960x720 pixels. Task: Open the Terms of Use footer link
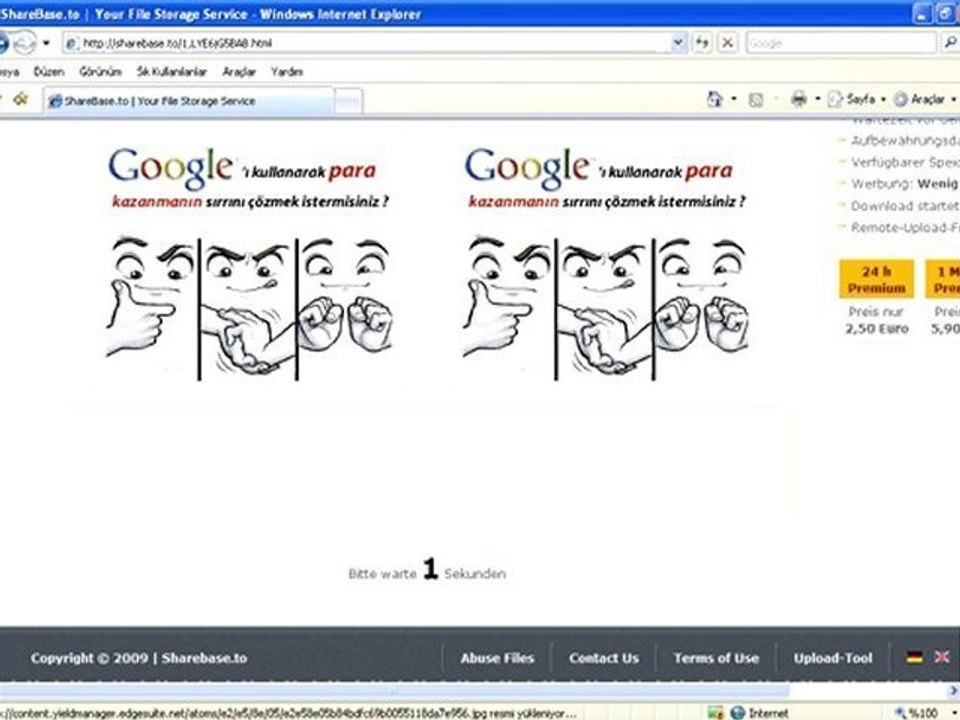[x=716, y=658]
